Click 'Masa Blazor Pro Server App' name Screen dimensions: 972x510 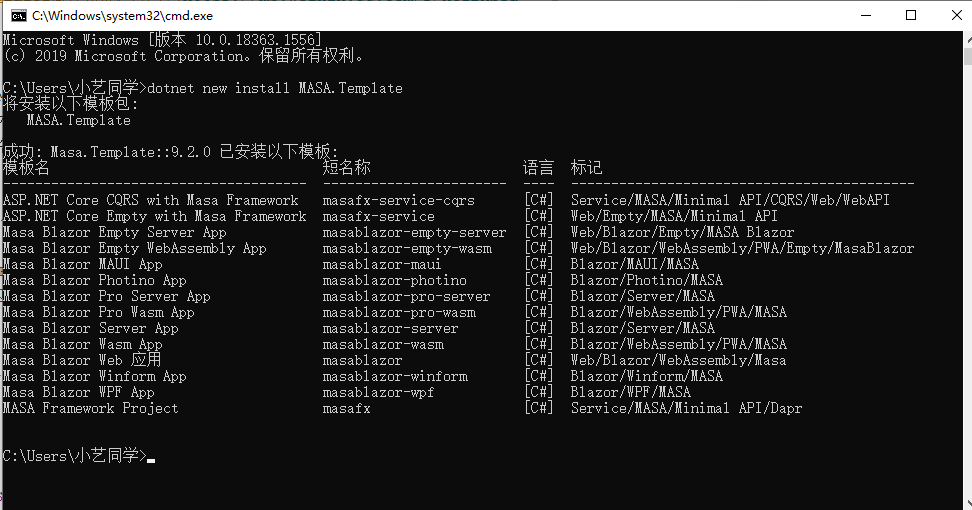point(107,296)
